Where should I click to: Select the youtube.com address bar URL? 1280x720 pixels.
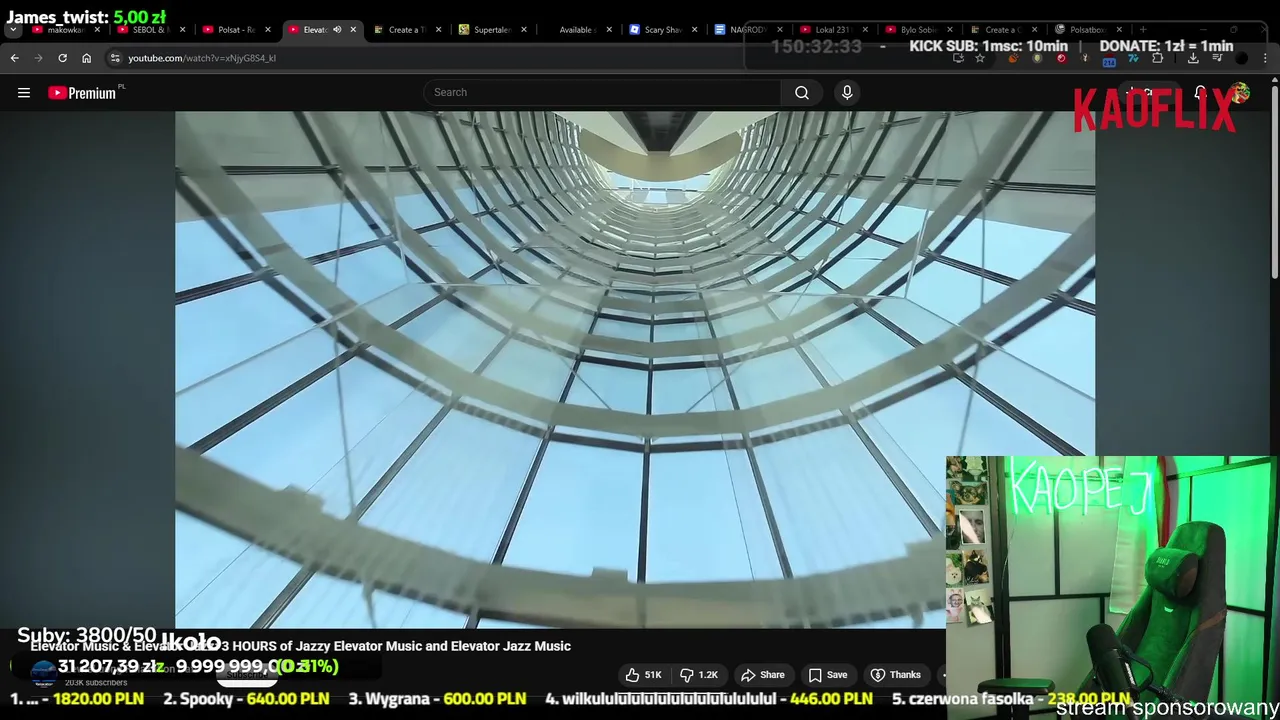click(202, 58)
